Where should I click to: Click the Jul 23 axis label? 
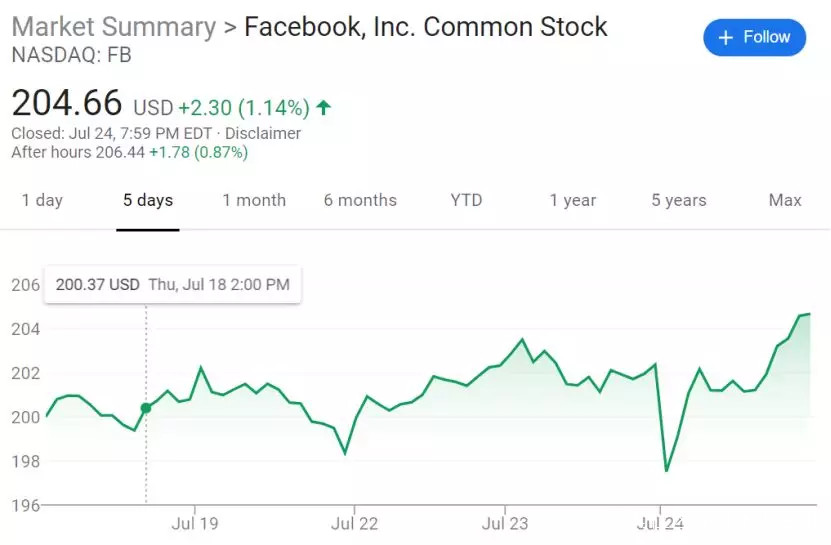click(505, 523)
